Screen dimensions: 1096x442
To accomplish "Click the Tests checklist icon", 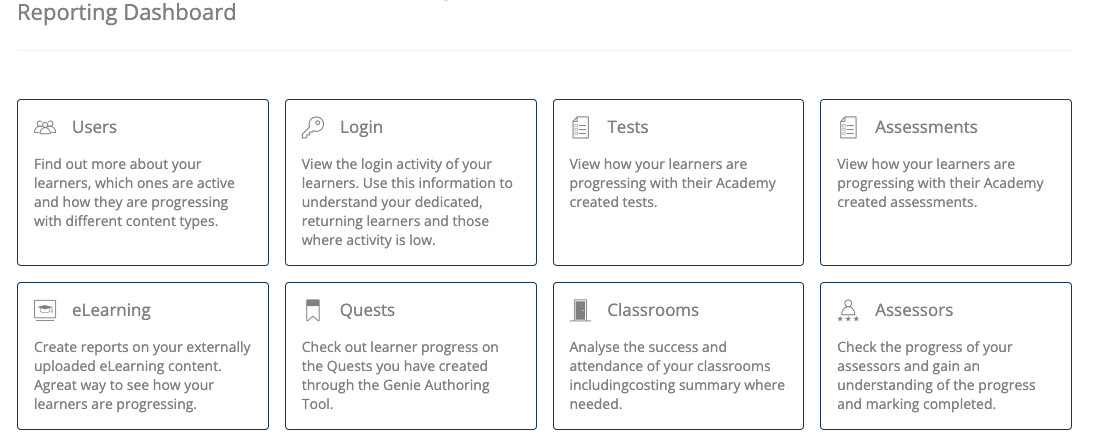I will pos(580,128).
